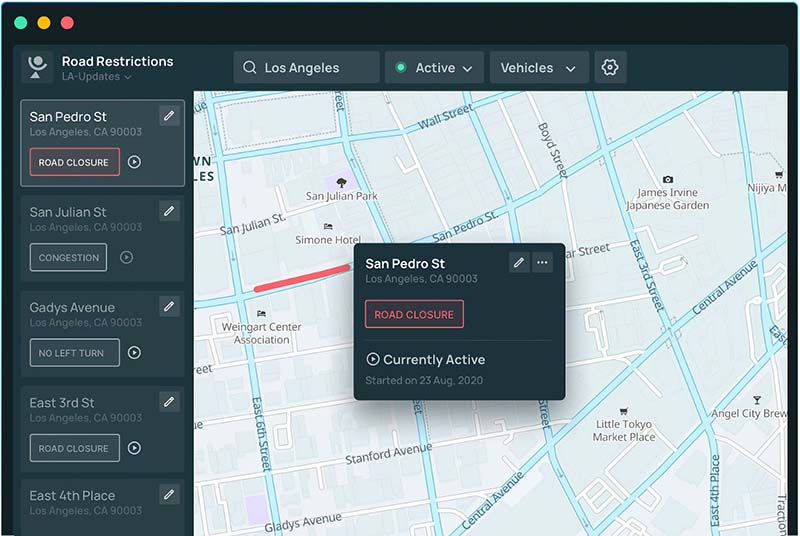This screenshot has width=800, height=536.
Task: Expand the LA-Updates dropdown chevron
Action: pos(128,77)
